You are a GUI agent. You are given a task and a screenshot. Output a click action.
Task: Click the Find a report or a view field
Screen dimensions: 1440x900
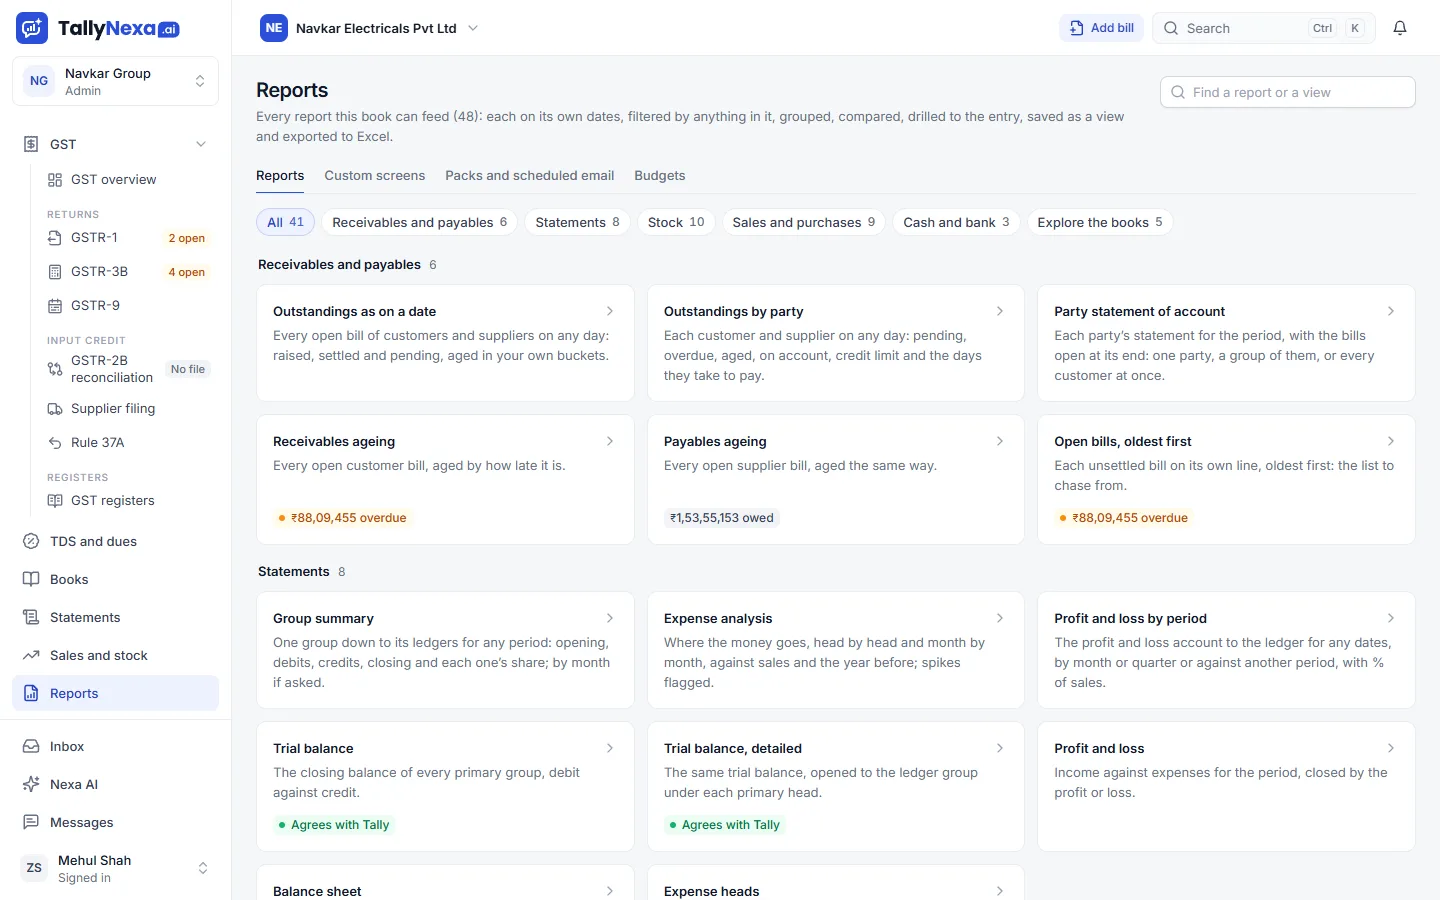pos(1288,92)
